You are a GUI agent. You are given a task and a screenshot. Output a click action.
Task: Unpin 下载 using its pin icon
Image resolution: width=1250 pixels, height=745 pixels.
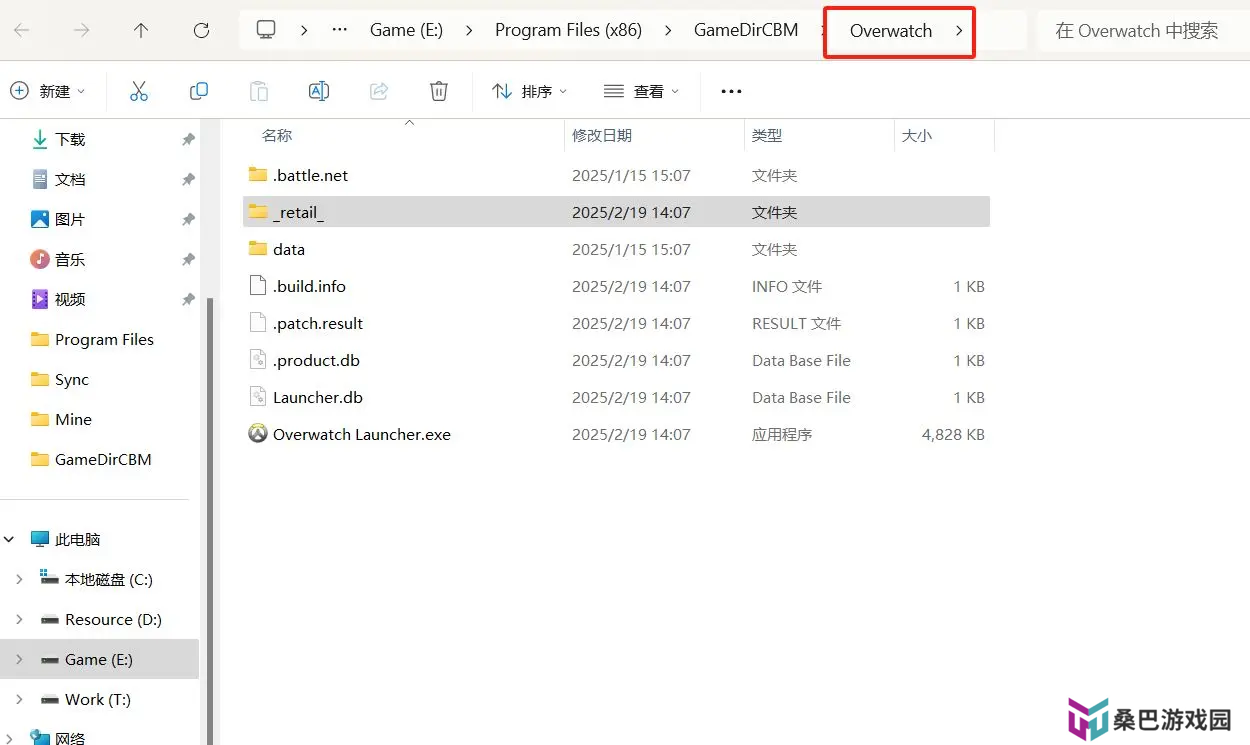point(188,140)
